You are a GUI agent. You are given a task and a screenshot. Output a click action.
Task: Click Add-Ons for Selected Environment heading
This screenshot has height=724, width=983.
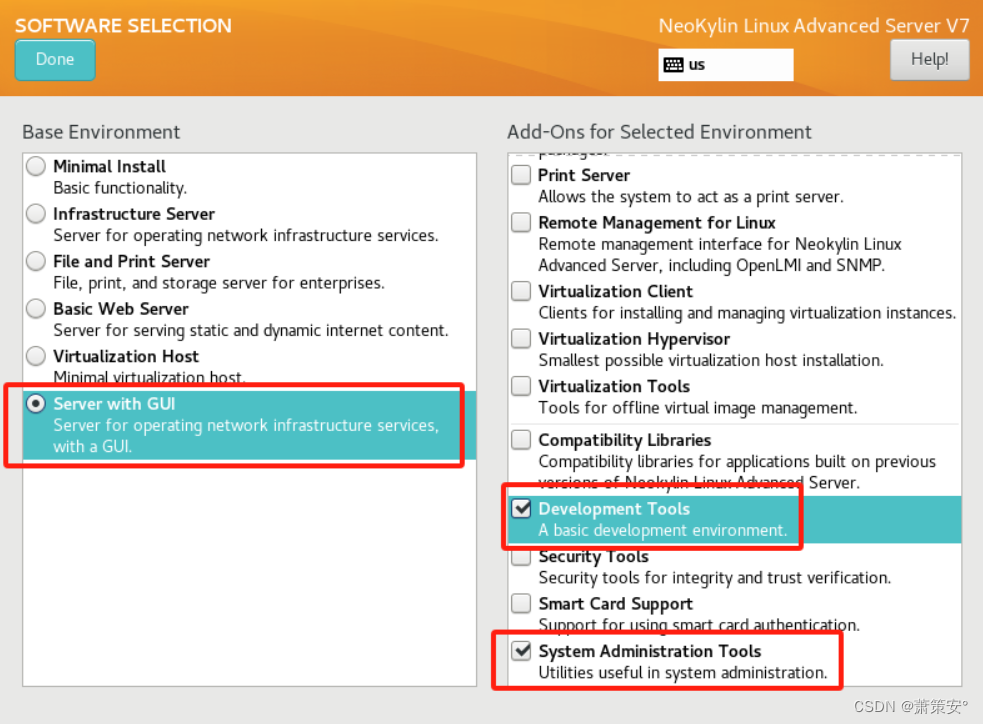660,132
